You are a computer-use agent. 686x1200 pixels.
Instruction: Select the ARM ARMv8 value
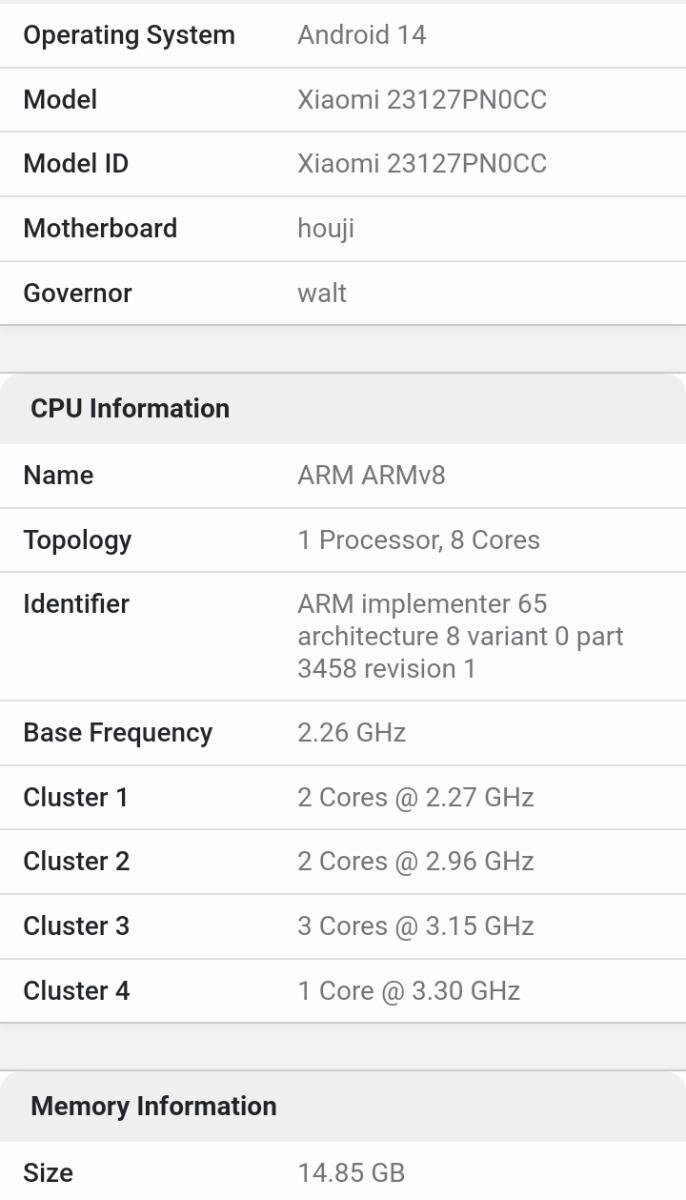(x=371, y=475)
